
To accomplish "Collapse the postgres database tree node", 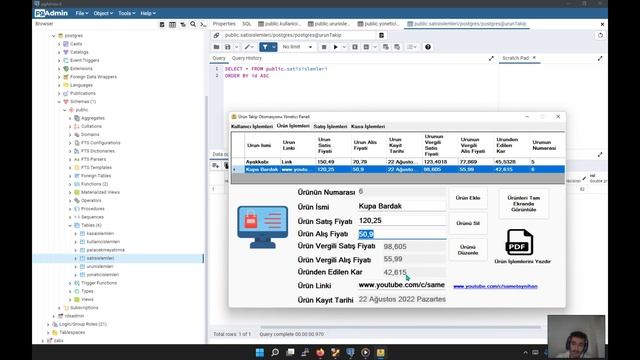I will click(x=53, y=36).
